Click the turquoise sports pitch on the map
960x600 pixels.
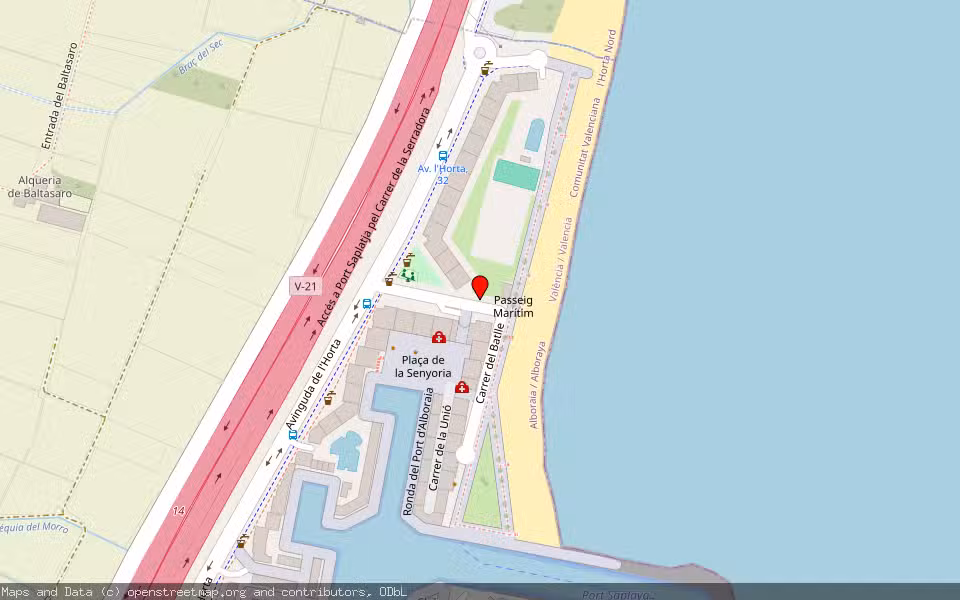(516, 174)
